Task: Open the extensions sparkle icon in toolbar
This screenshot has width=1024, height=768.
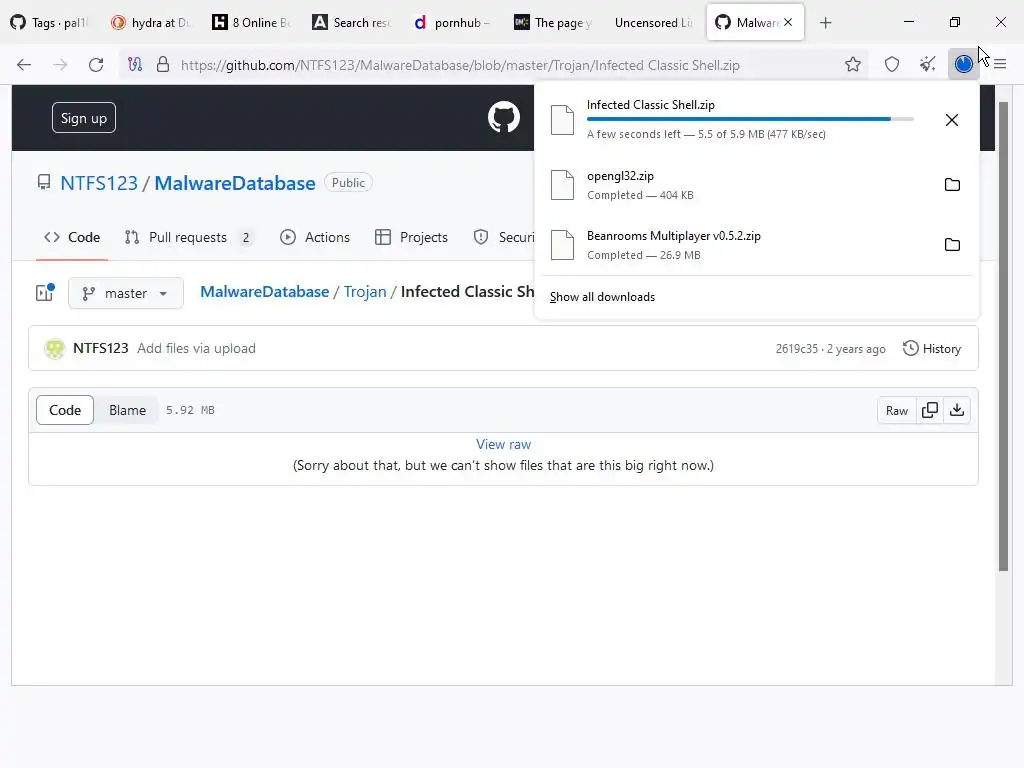Action: 927,65
